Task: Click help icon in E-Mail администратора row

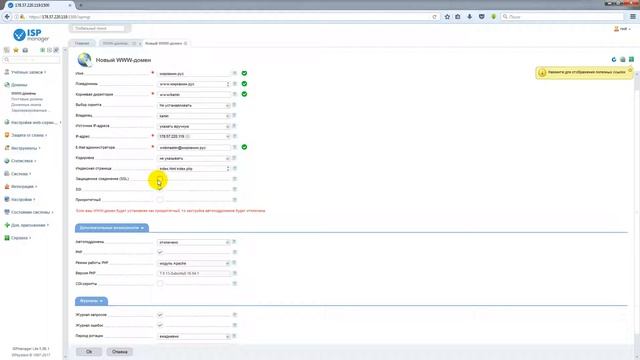Action: [x=235, y=147]
